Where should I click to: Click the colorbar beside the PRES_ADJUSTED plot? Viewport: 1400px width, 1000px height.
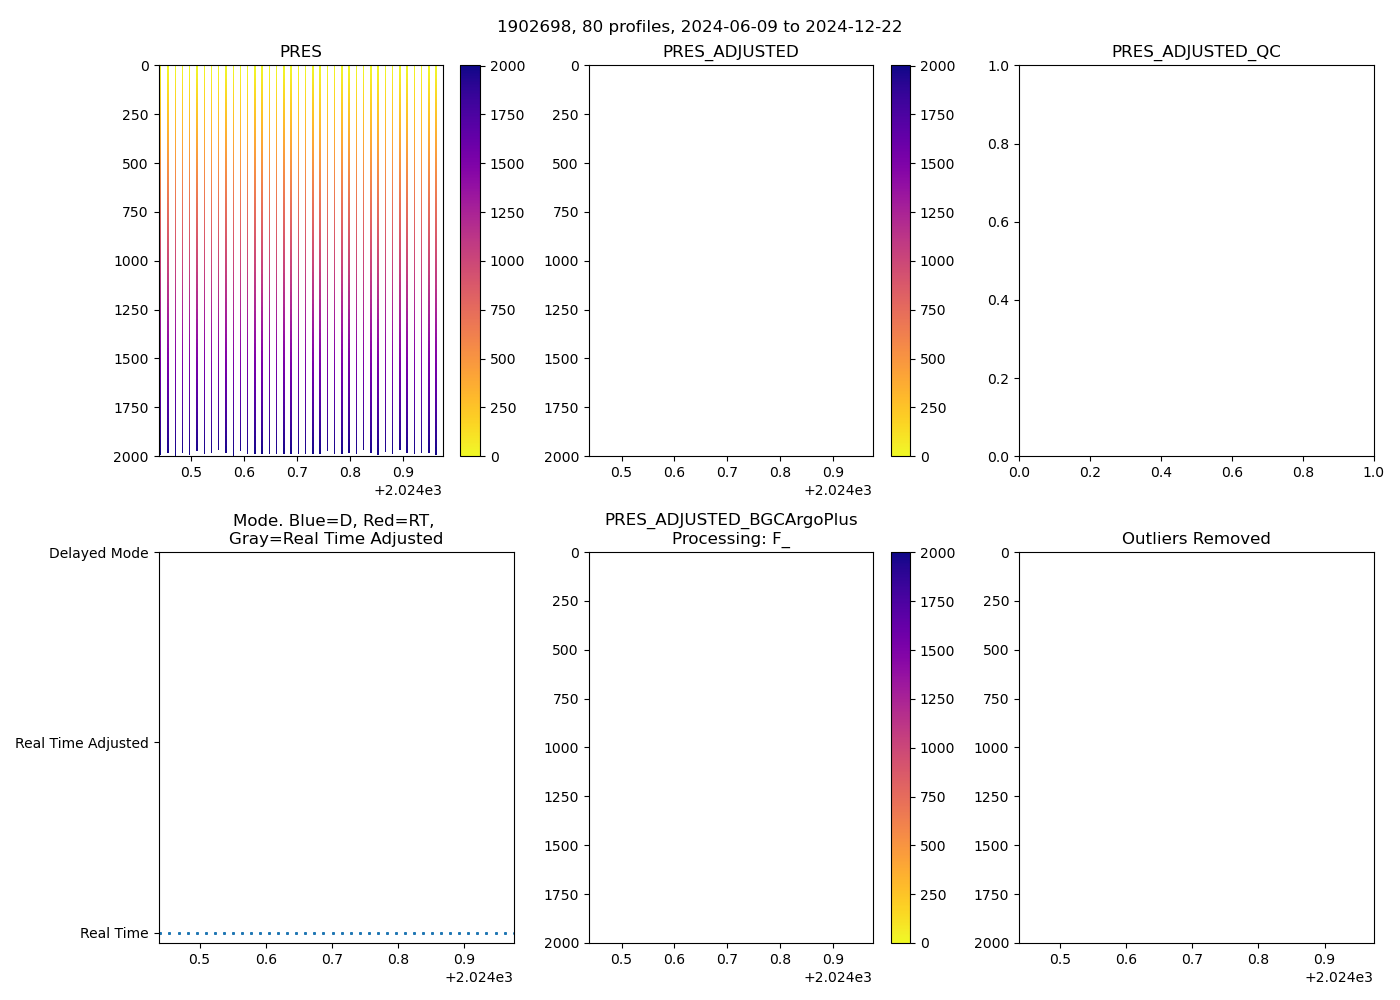pos(901,260)
